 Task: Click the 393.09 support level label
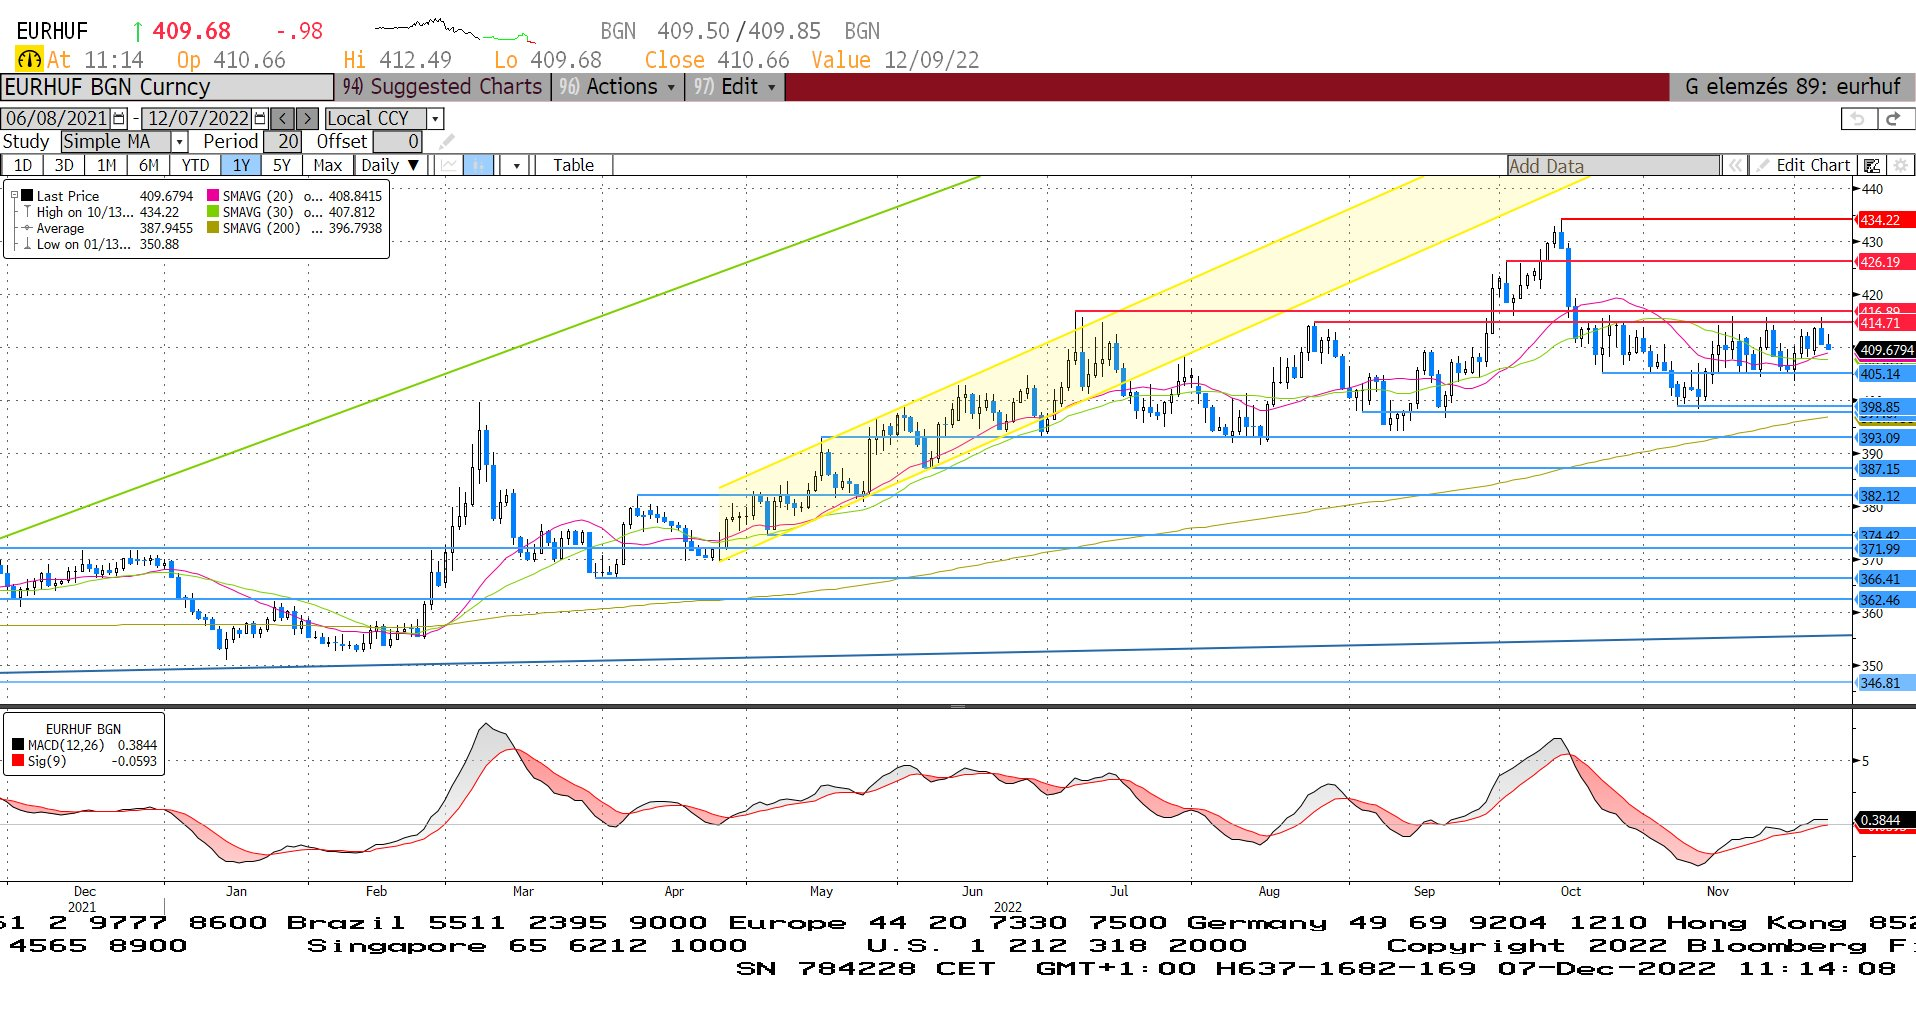[1885, 438]
